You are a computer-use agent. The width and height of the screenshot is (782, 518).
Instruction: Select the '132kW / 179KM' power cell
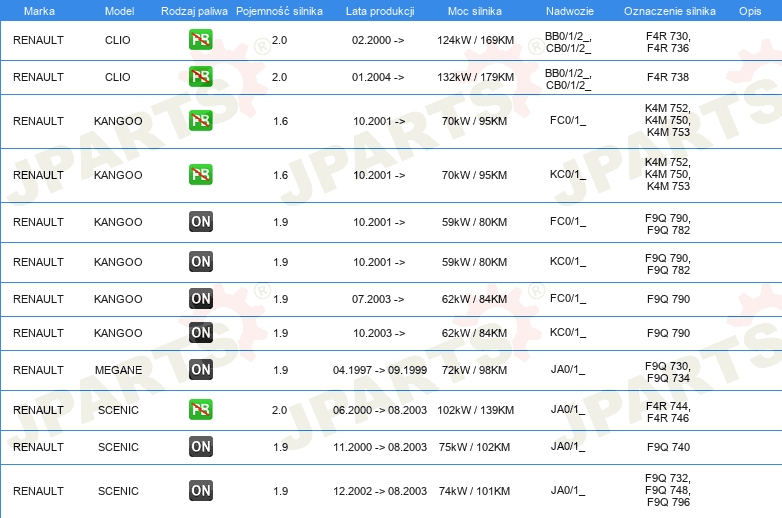[x=475, y=77]
